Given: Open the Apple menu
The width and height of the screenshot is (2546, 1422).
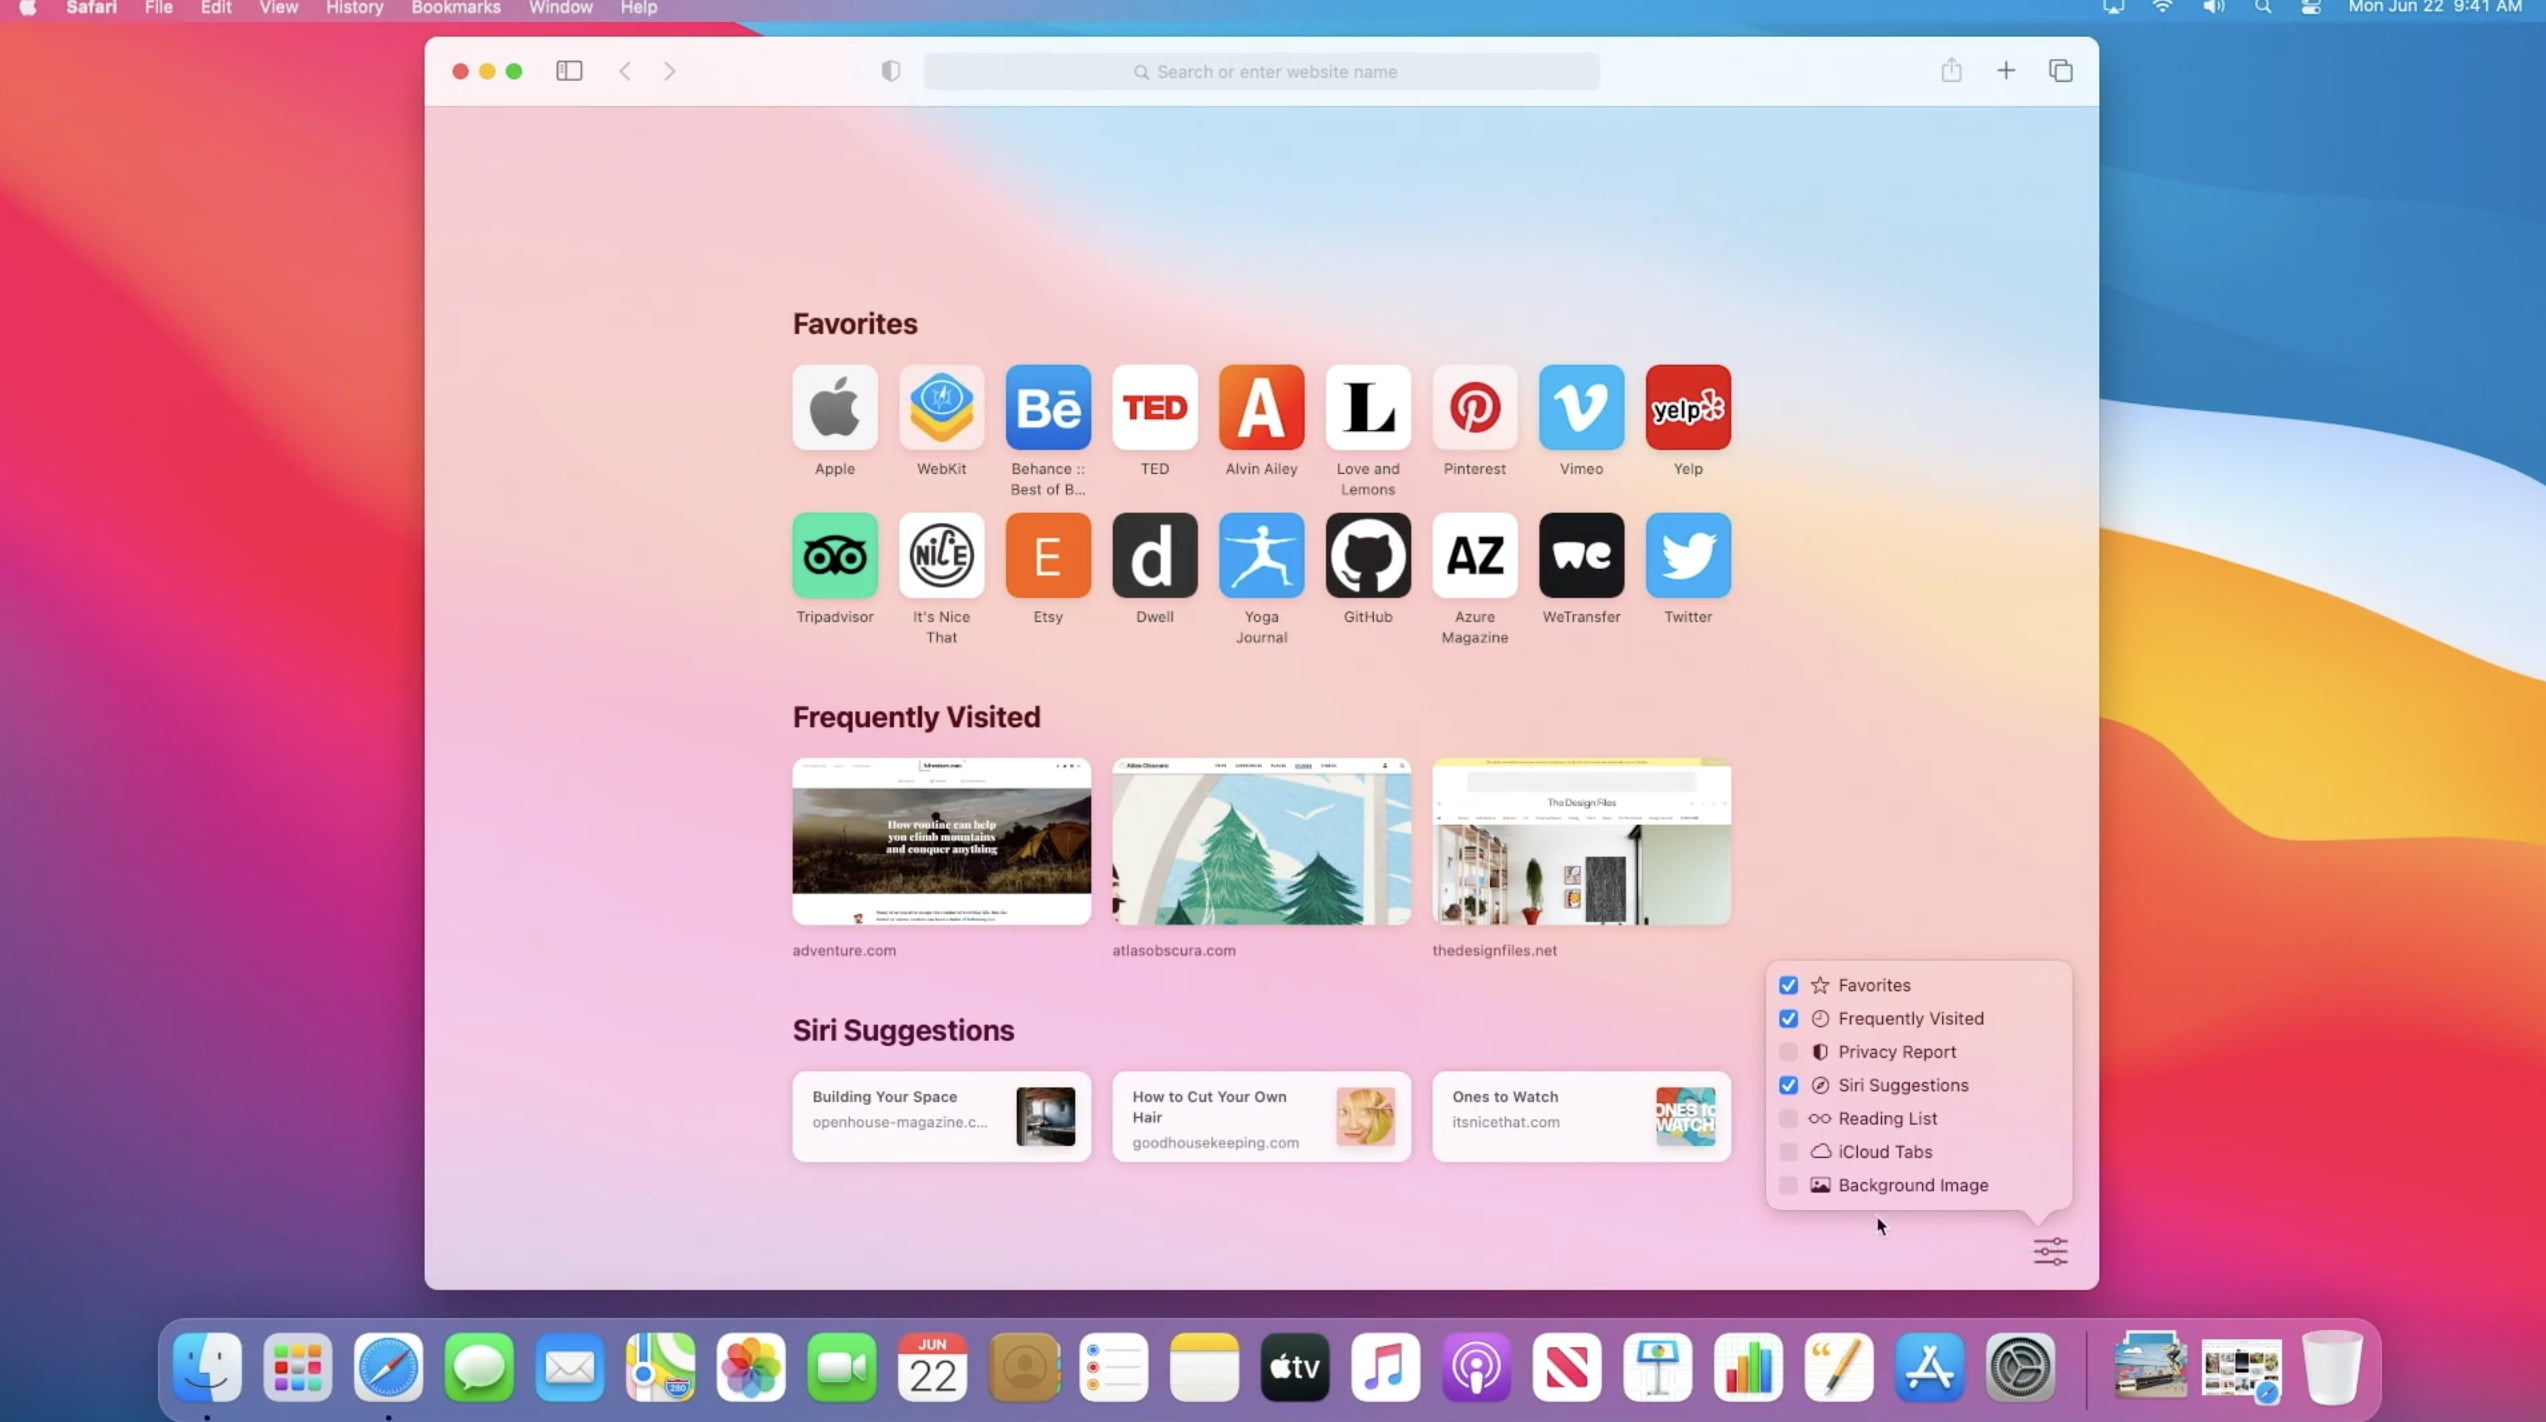Looking at the screenshot, I should pyautogui.click(x=27, y=8).
